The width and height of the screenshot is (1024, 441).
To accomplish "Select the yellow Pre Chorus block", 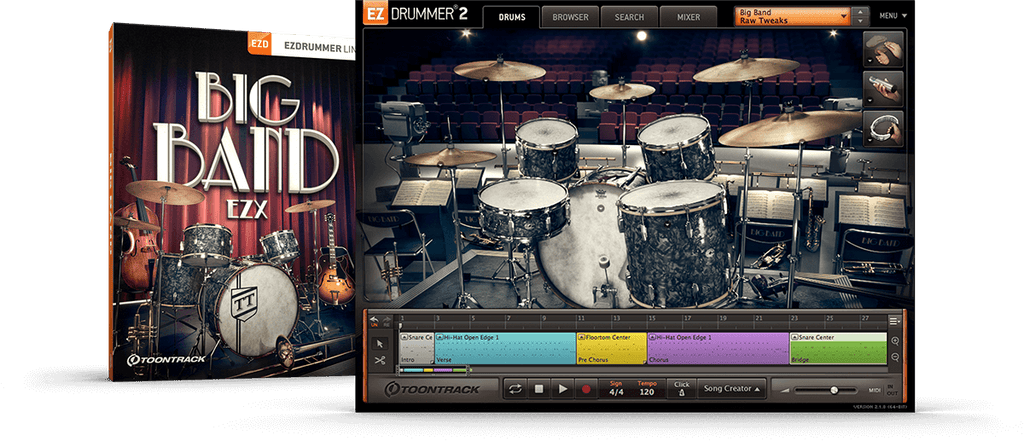I will (x=611, y=348).
